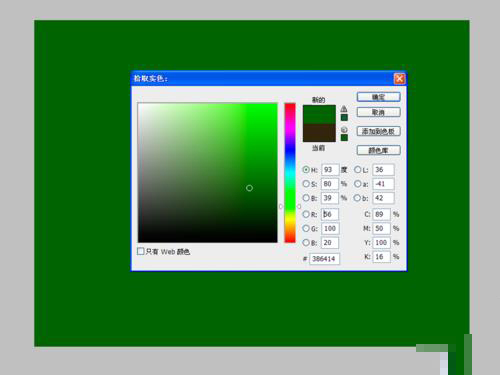Screen dimensions: 500x375
Task: Click the Add to Swatches button
Action: 378,131
